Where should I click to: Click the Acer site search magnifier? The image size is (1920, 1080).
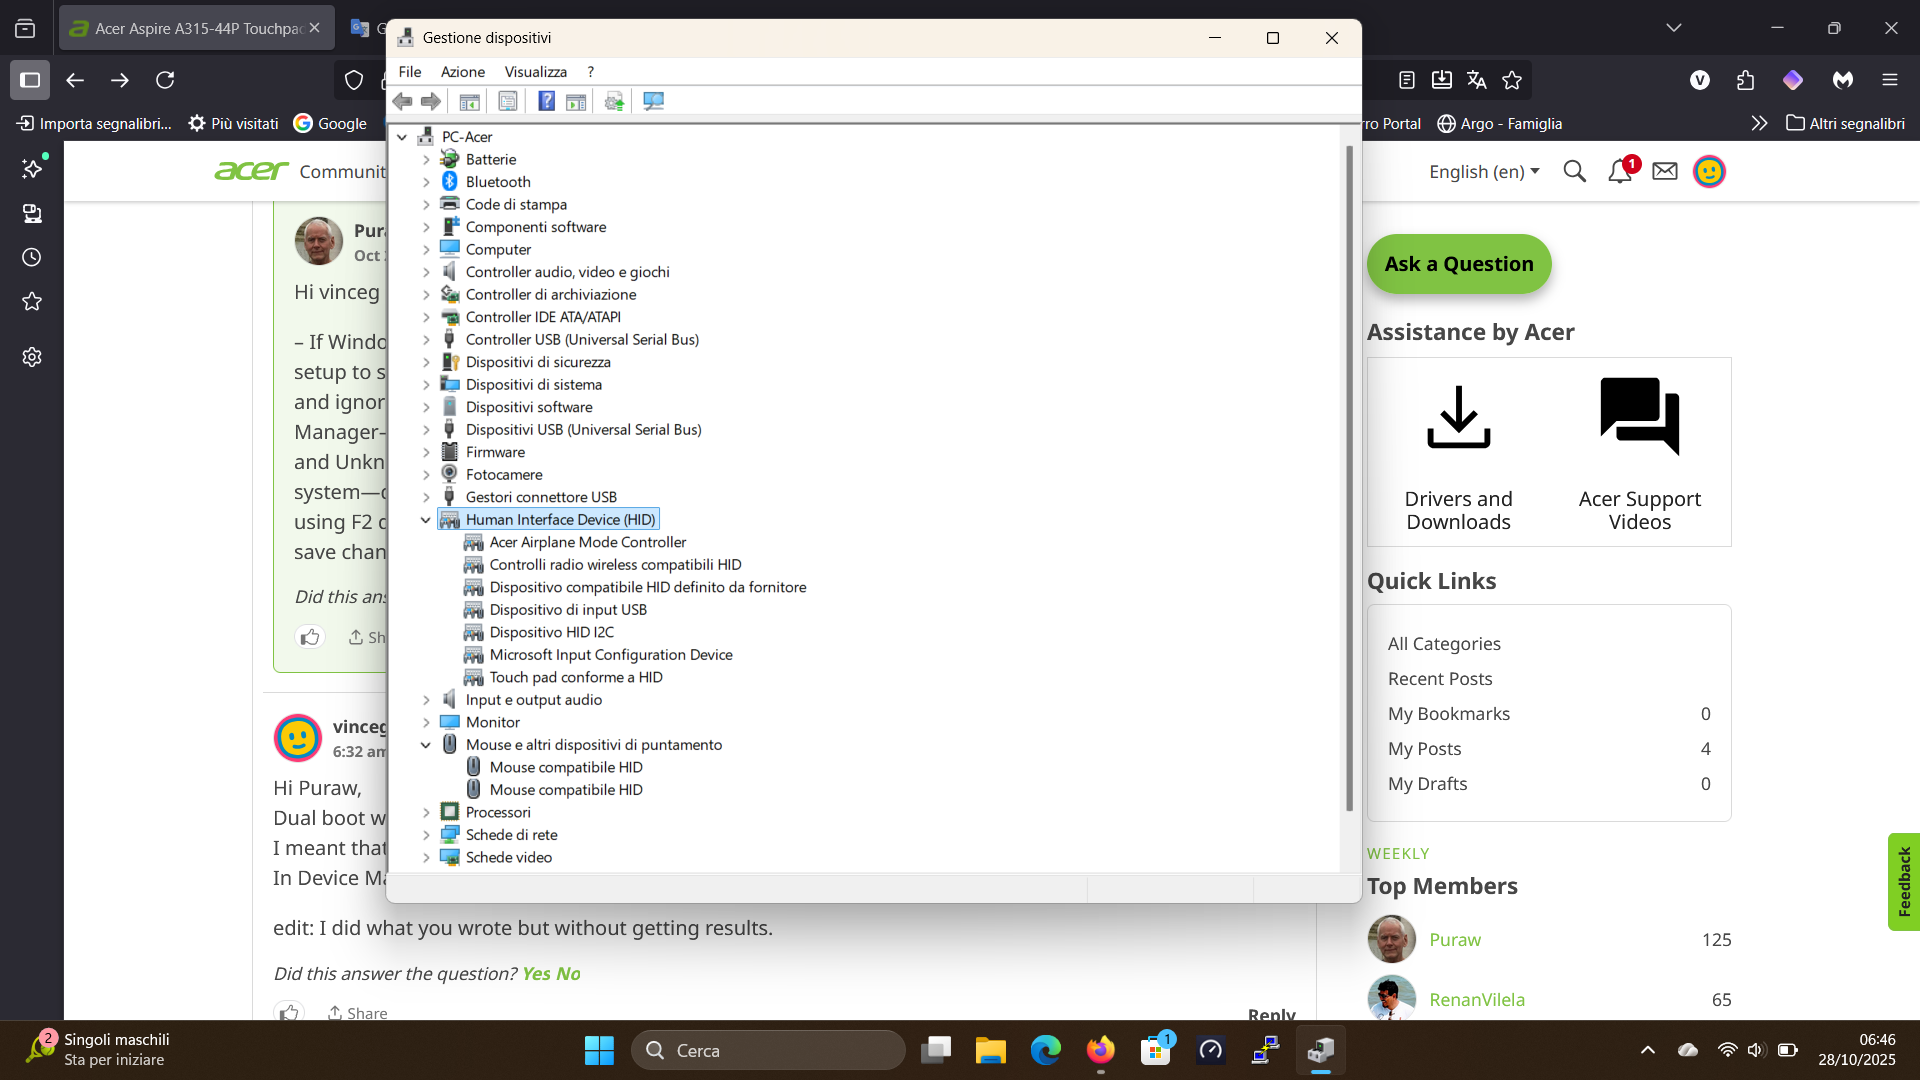pyautogui.click(x=1574, y=172)
